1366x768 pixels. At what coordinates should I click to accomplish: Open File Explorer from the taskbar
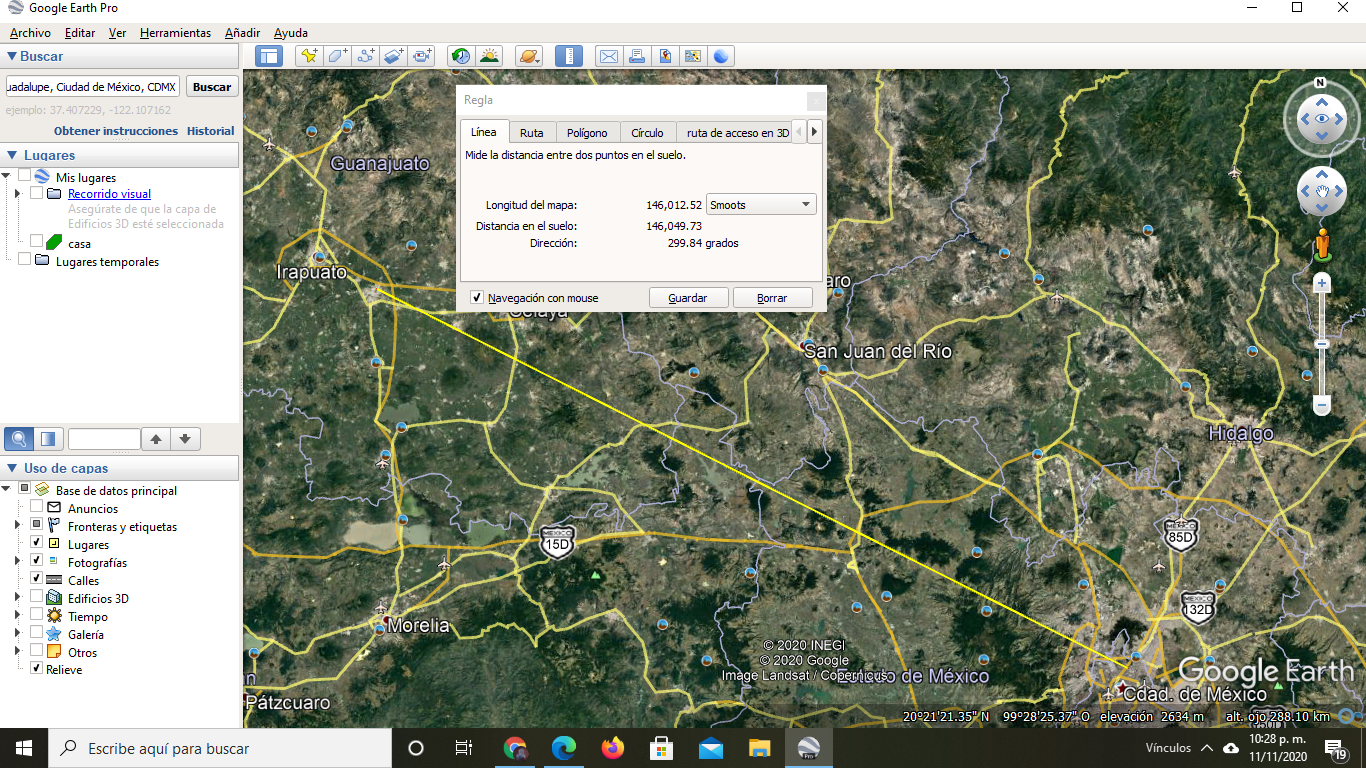(760, 748)
